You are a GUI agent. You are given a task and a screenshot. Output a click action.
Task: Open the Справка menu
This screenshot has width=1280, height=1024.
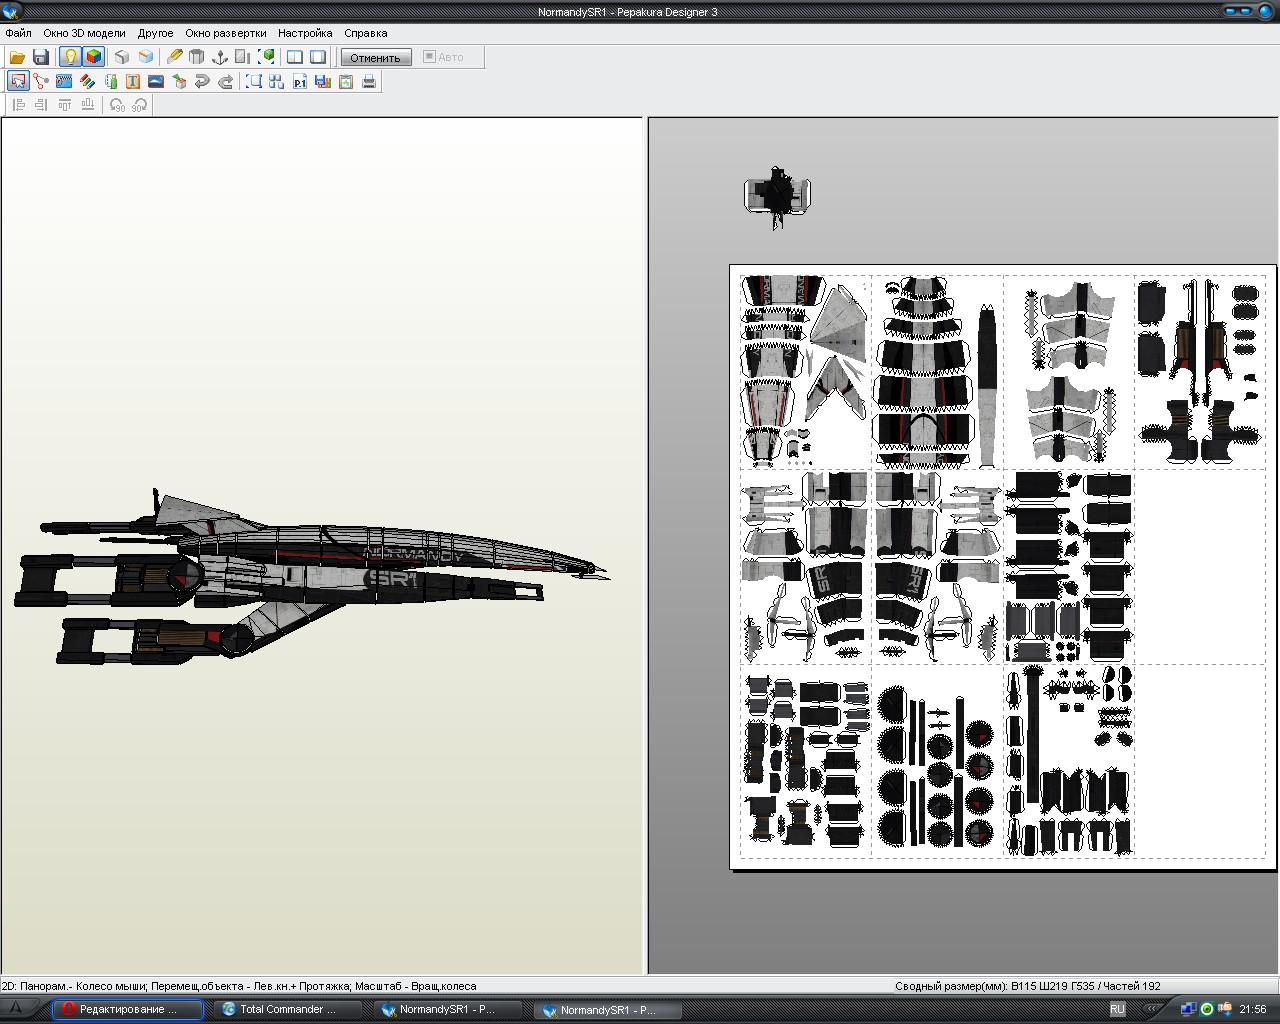pyautogui.click(x=366, y=33)
